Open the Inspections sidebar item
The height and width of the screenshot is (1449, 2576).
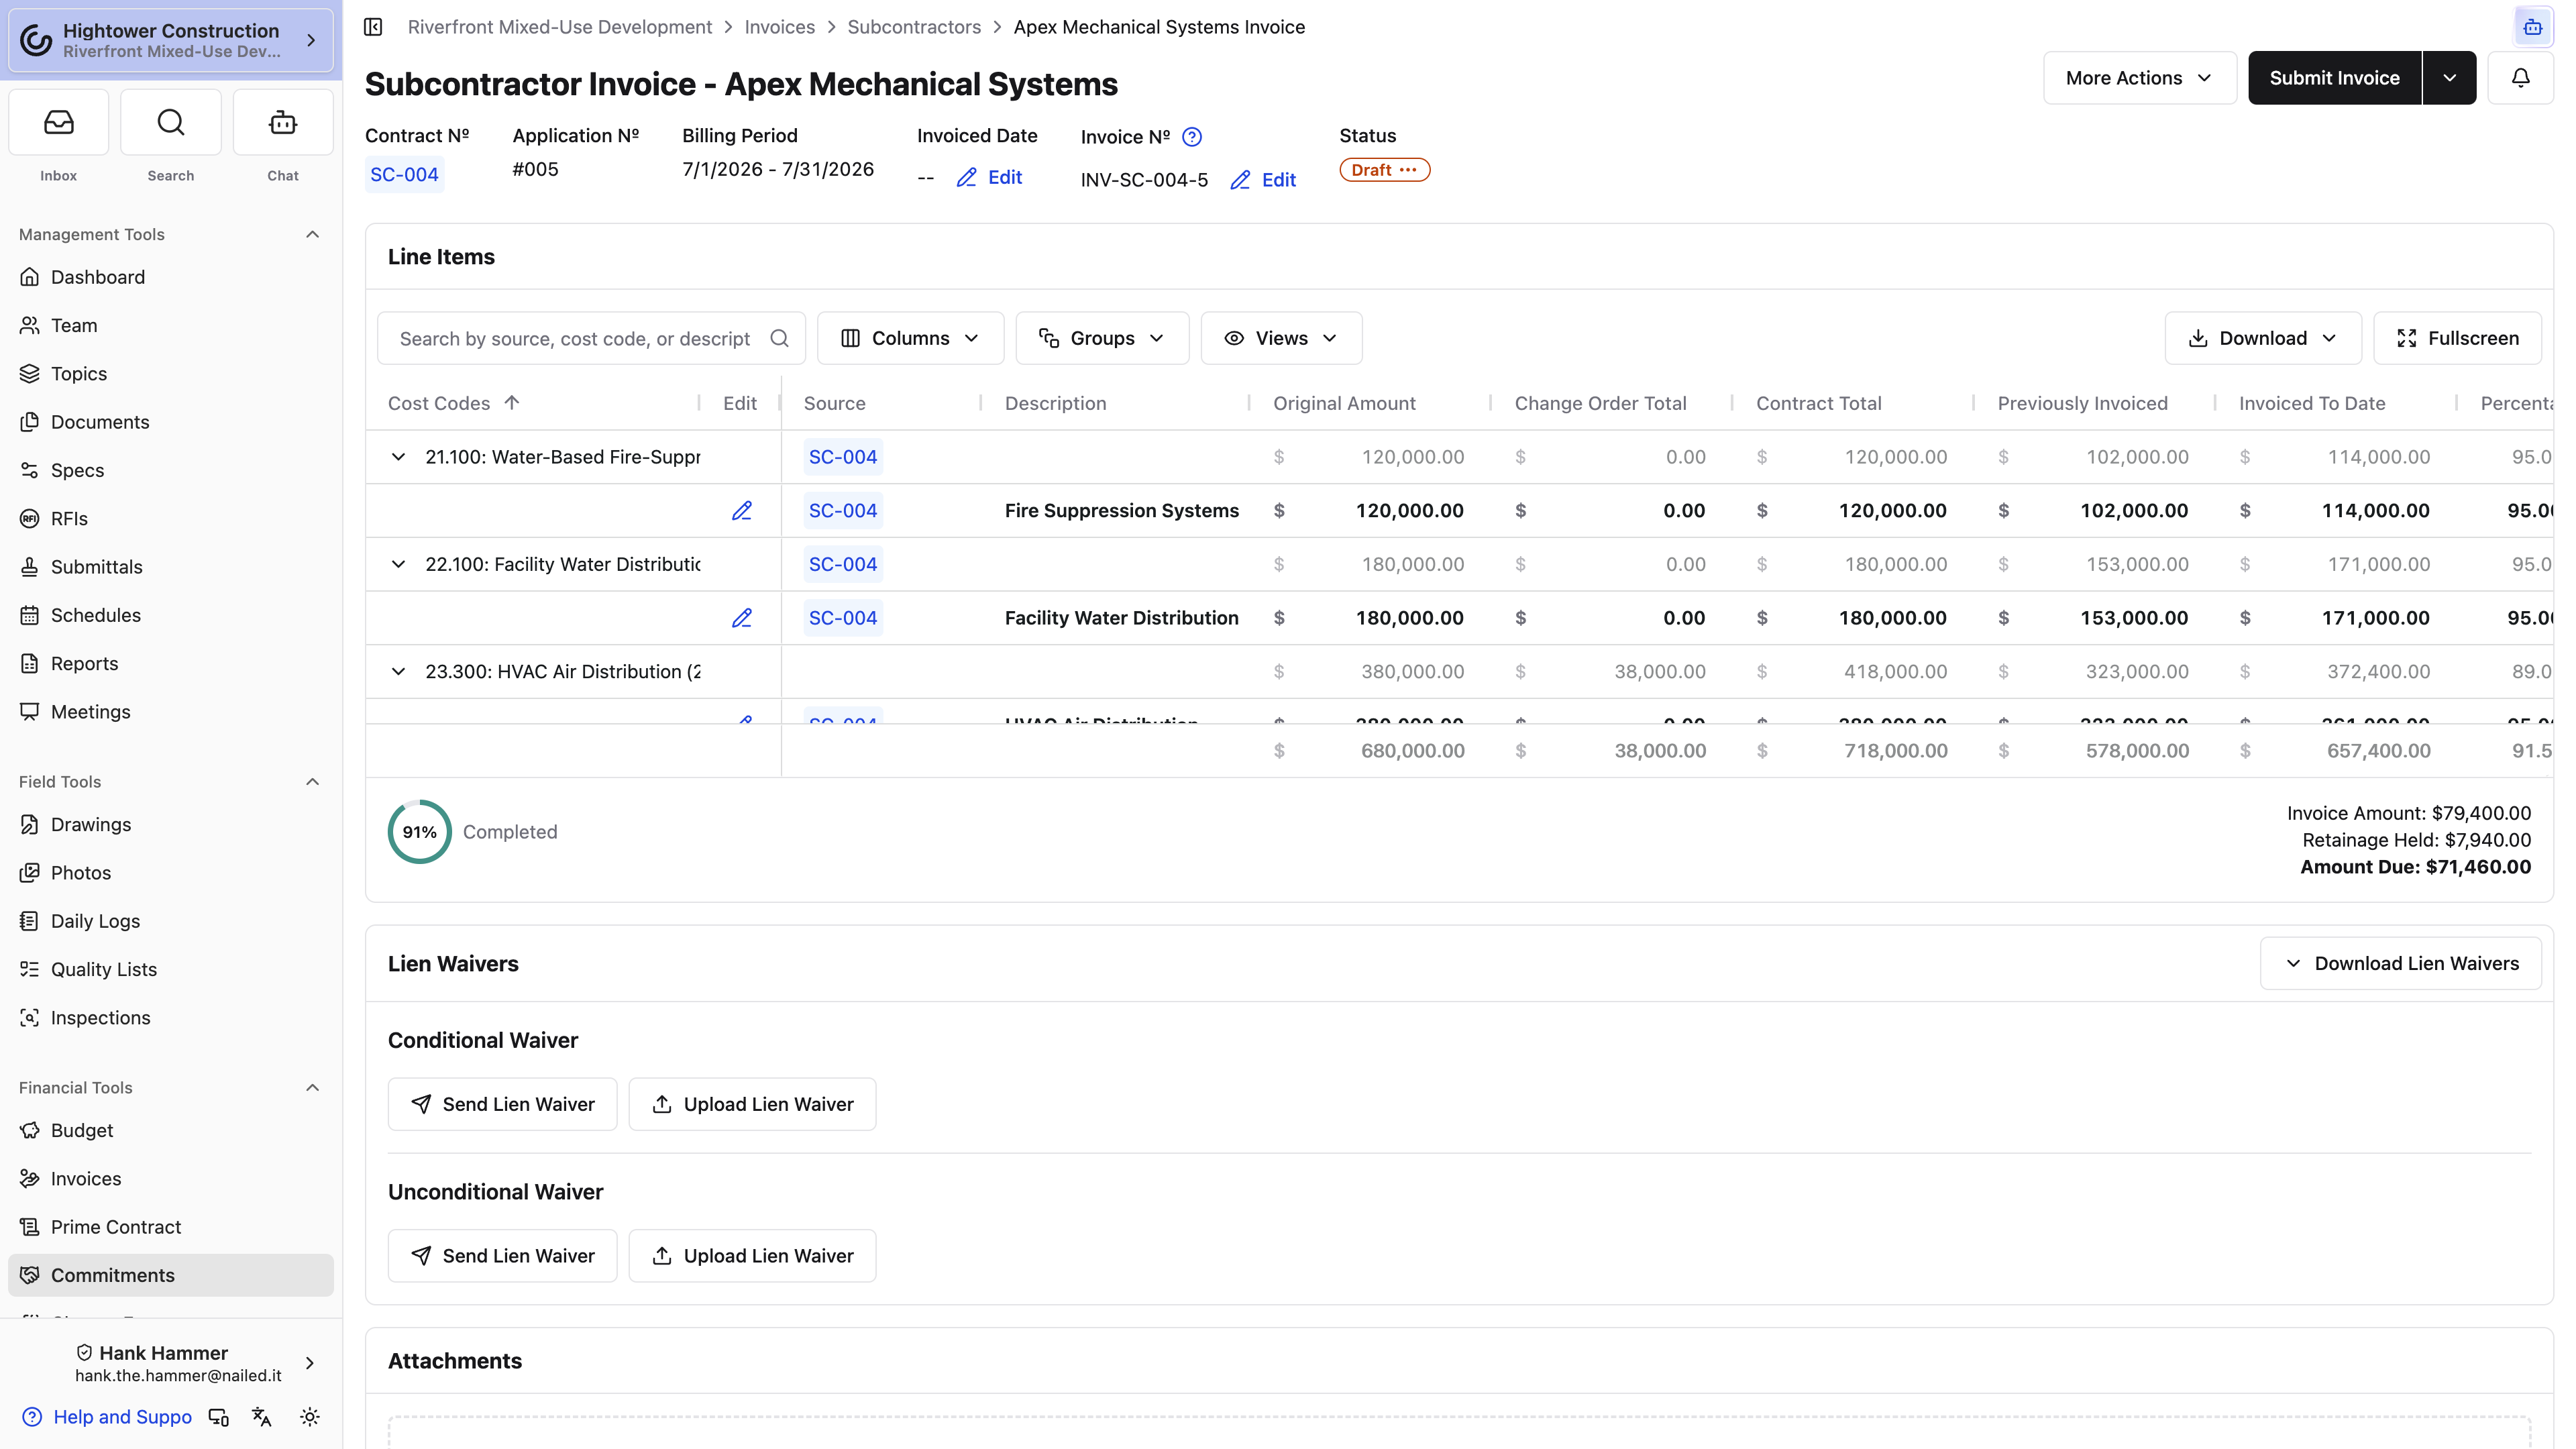[171, 1018]
